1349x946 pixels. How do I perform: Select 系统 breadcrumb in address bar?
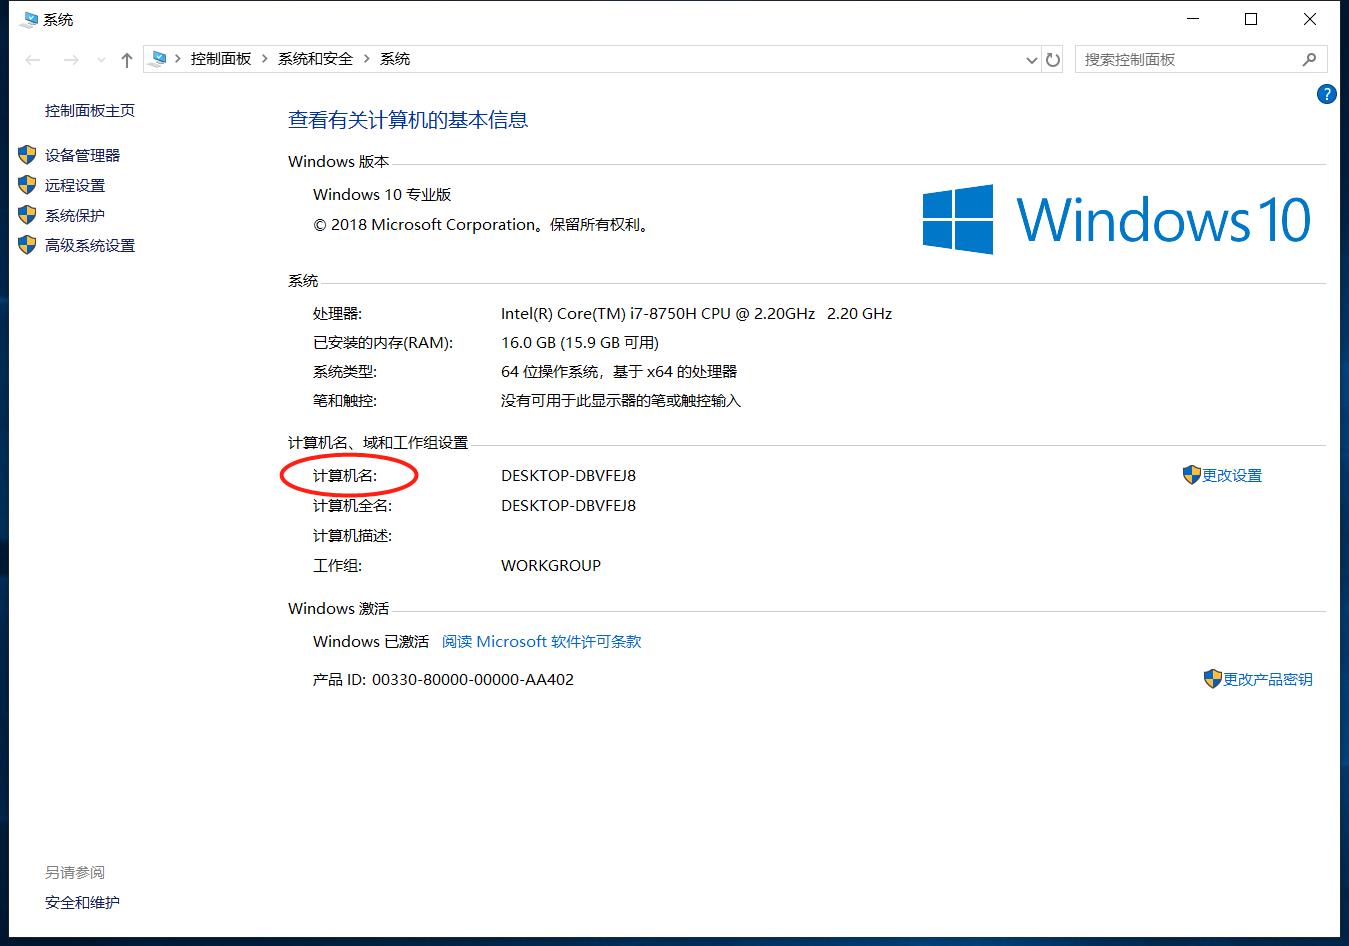395,59
